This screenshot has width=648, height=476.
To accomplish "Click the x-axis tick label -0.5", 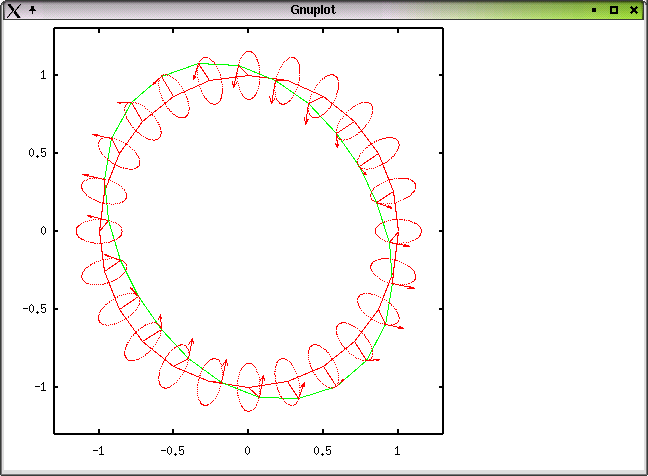I will [x=173, y=451].
